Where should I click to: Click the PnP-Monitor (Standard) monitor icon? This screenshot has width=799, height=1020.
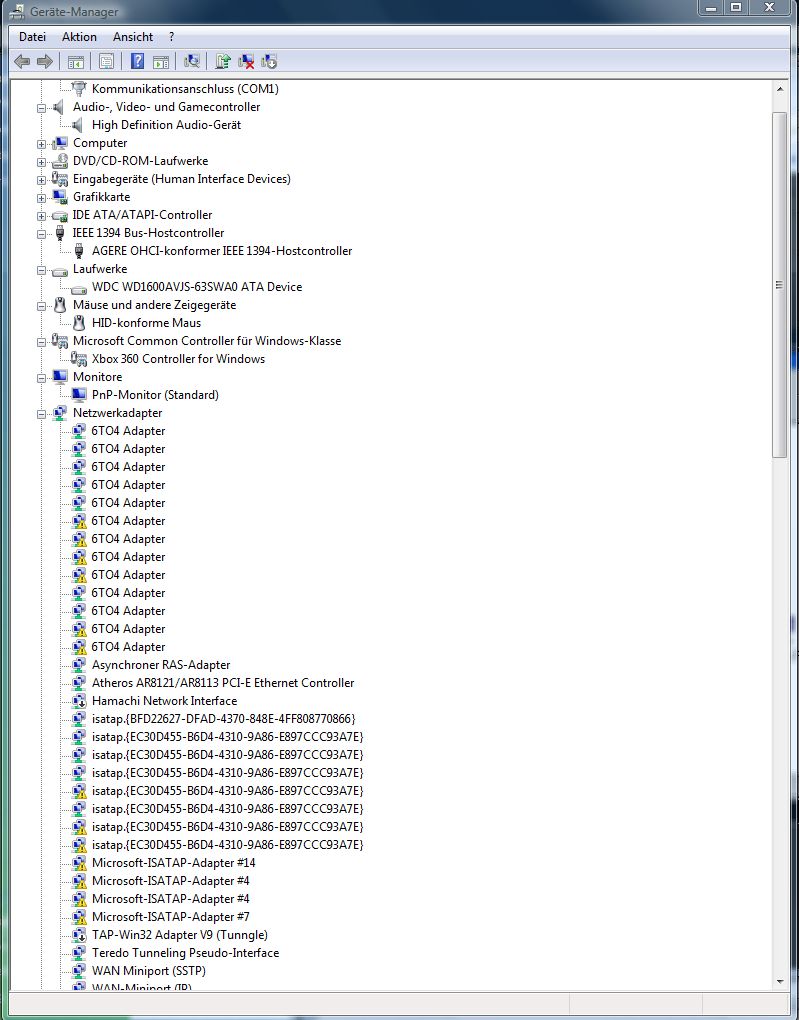pyautogui.click(x=79, y=395)
